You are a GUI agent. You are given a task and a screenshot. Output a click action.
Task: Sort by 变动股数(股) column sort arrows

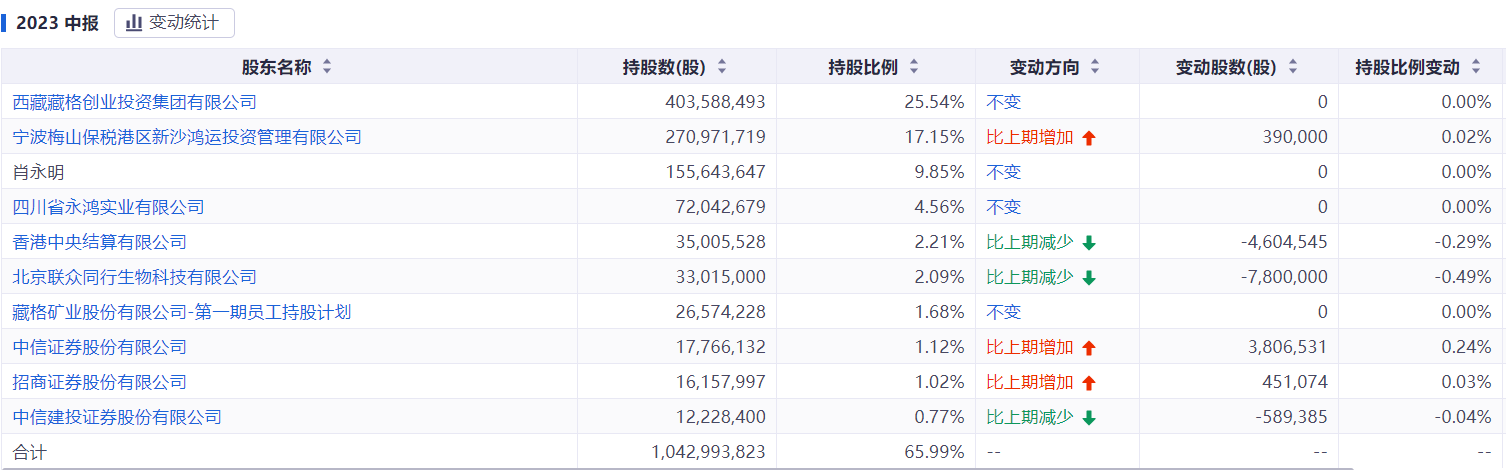(x=1293, y=68)
